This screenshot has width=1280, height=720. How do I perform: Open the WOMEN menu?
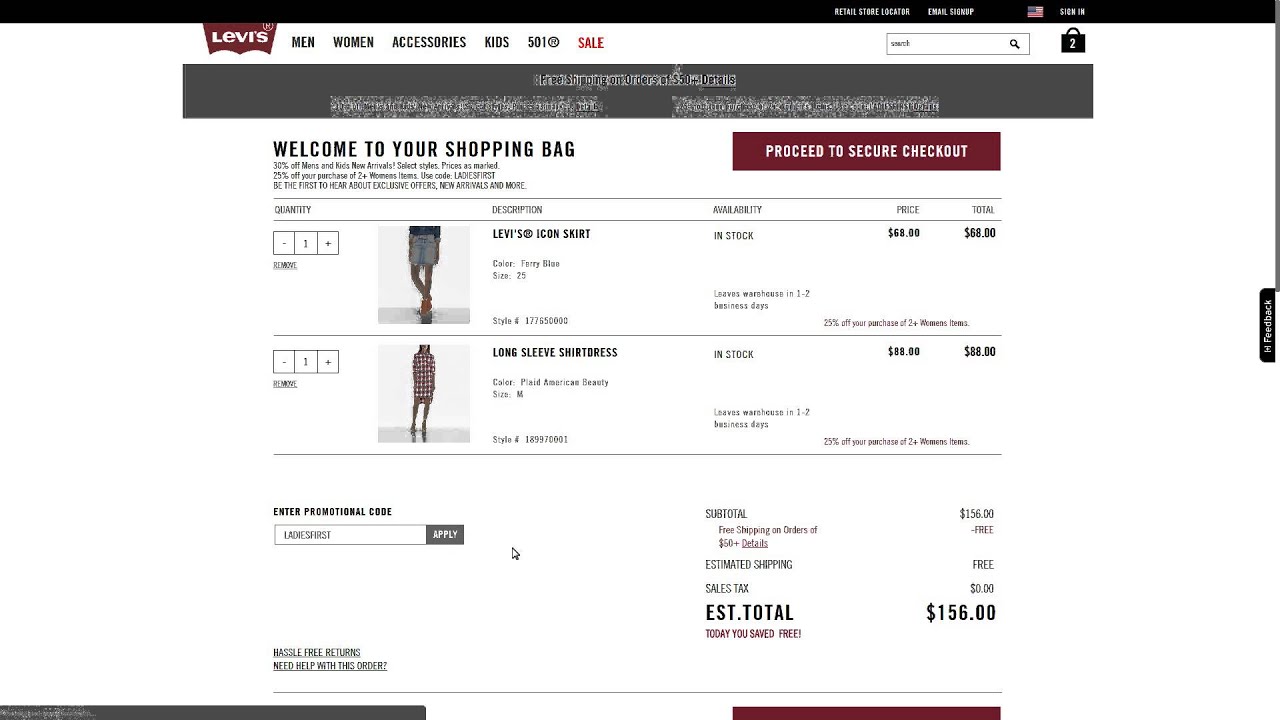(353, 42)
